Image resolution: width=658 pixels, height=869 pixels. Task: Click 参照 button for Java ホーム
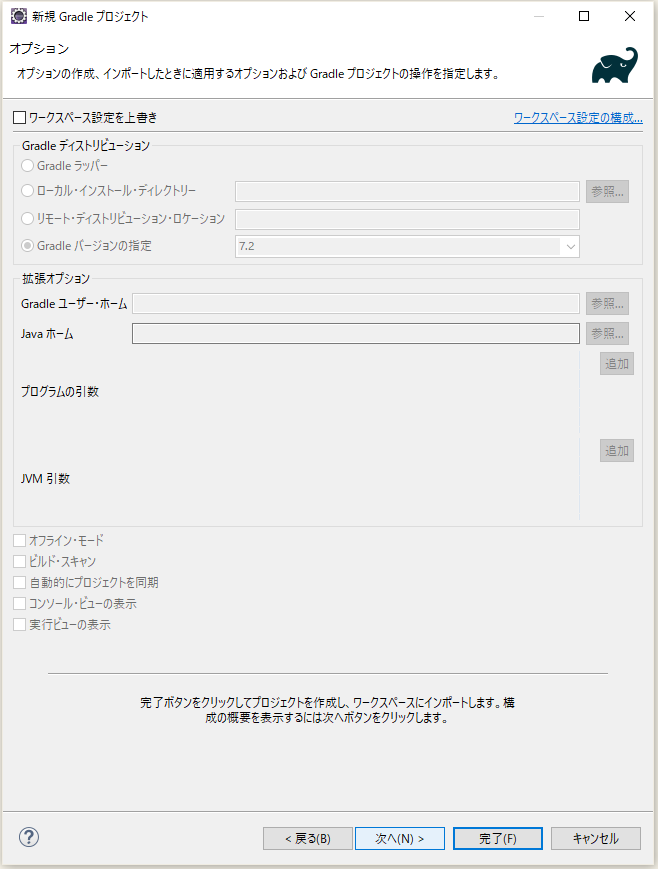tap(608, 334)
